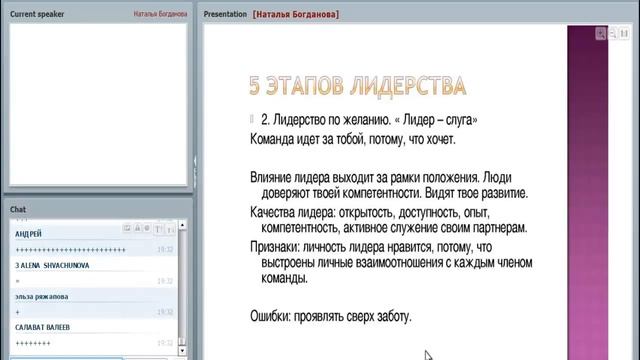Viewport: 640px width, 360px height.
Task: Increase chat font size with larger T icon
Action: click(x=158, y=229)
